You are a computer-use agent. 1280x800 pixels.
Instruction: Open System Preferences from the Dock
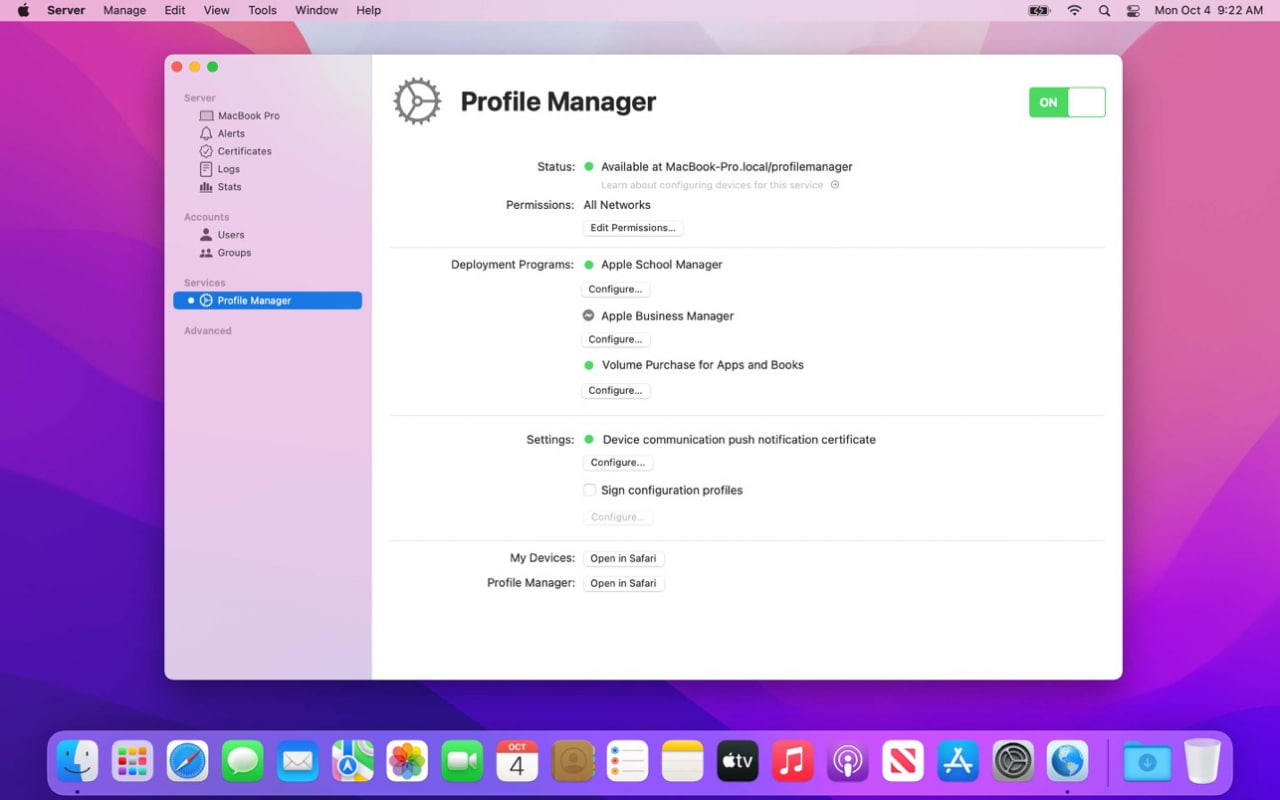pyautogui.click(x=1013, y=762)
